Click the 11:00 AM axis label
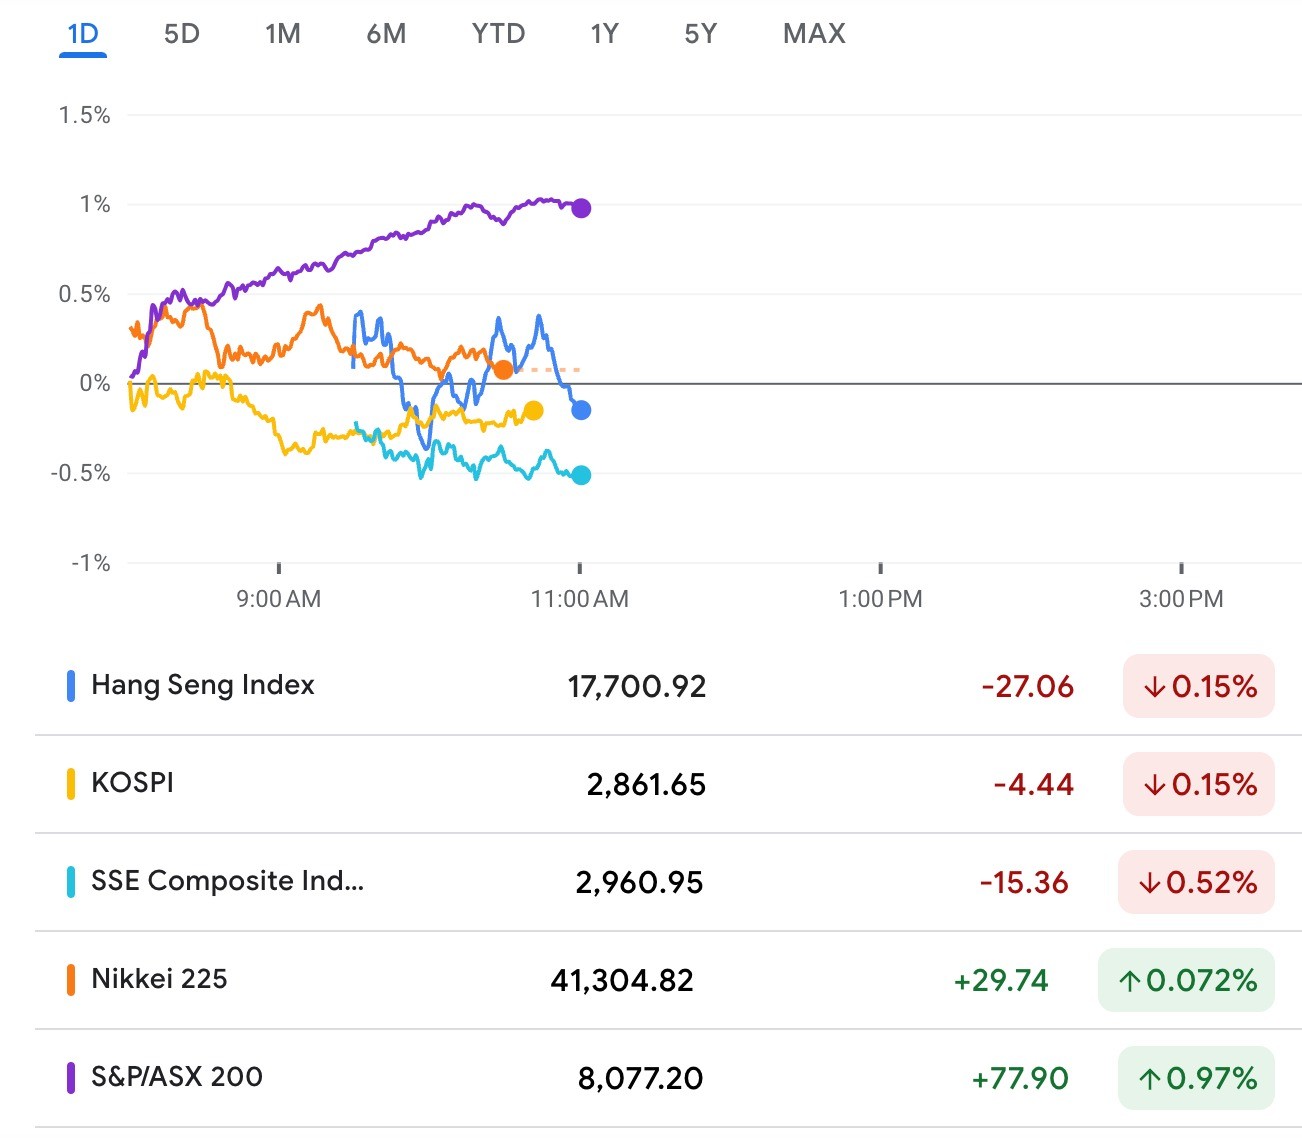The width and height of the screenshot is (1302, 1138). 580,599
